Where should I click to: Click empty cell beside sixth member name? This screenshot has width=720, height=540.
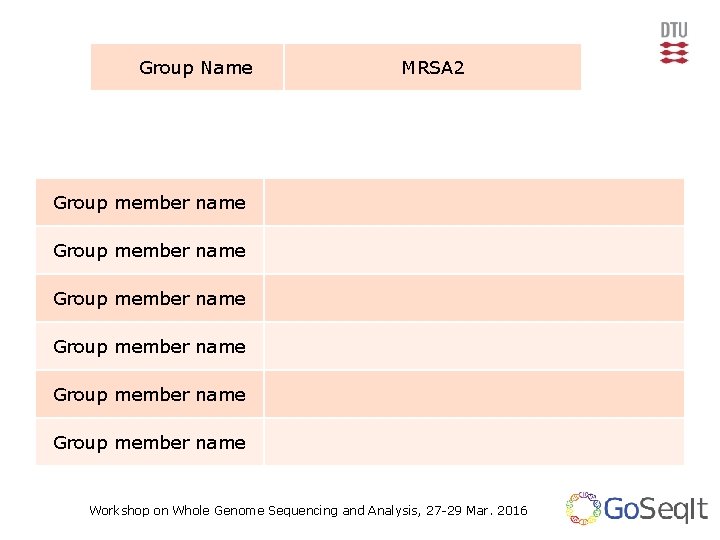point(474,442)
